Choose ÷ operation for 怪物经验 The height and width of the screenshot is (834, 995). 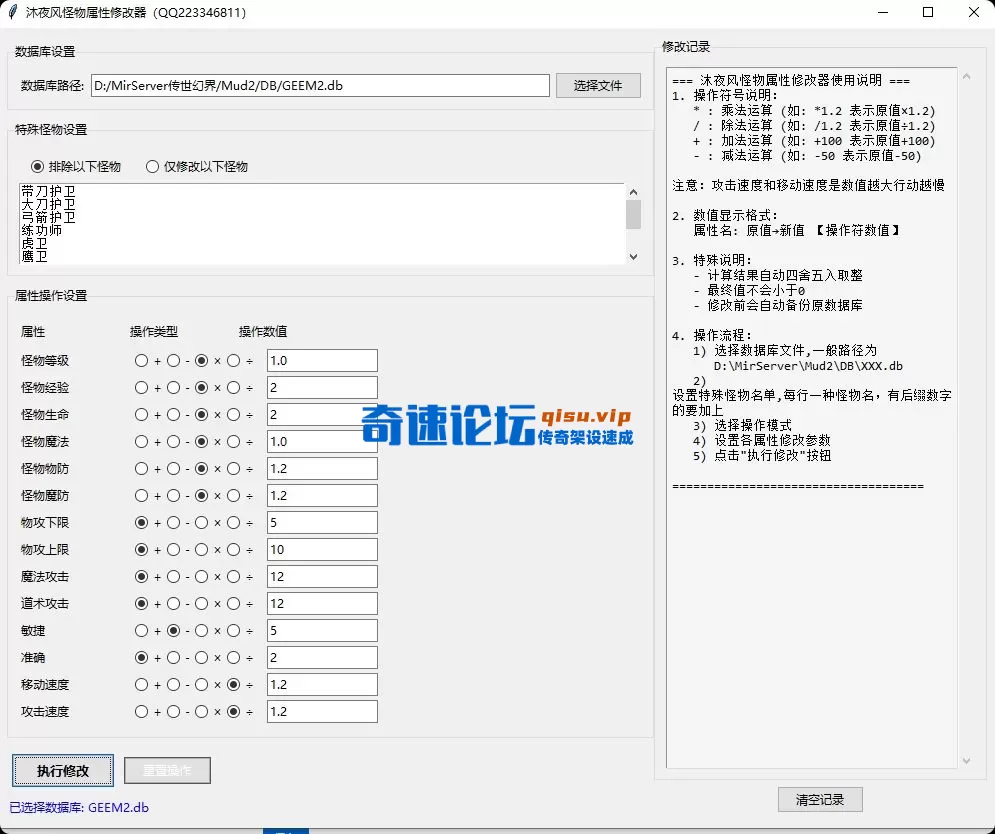[232, 388]
